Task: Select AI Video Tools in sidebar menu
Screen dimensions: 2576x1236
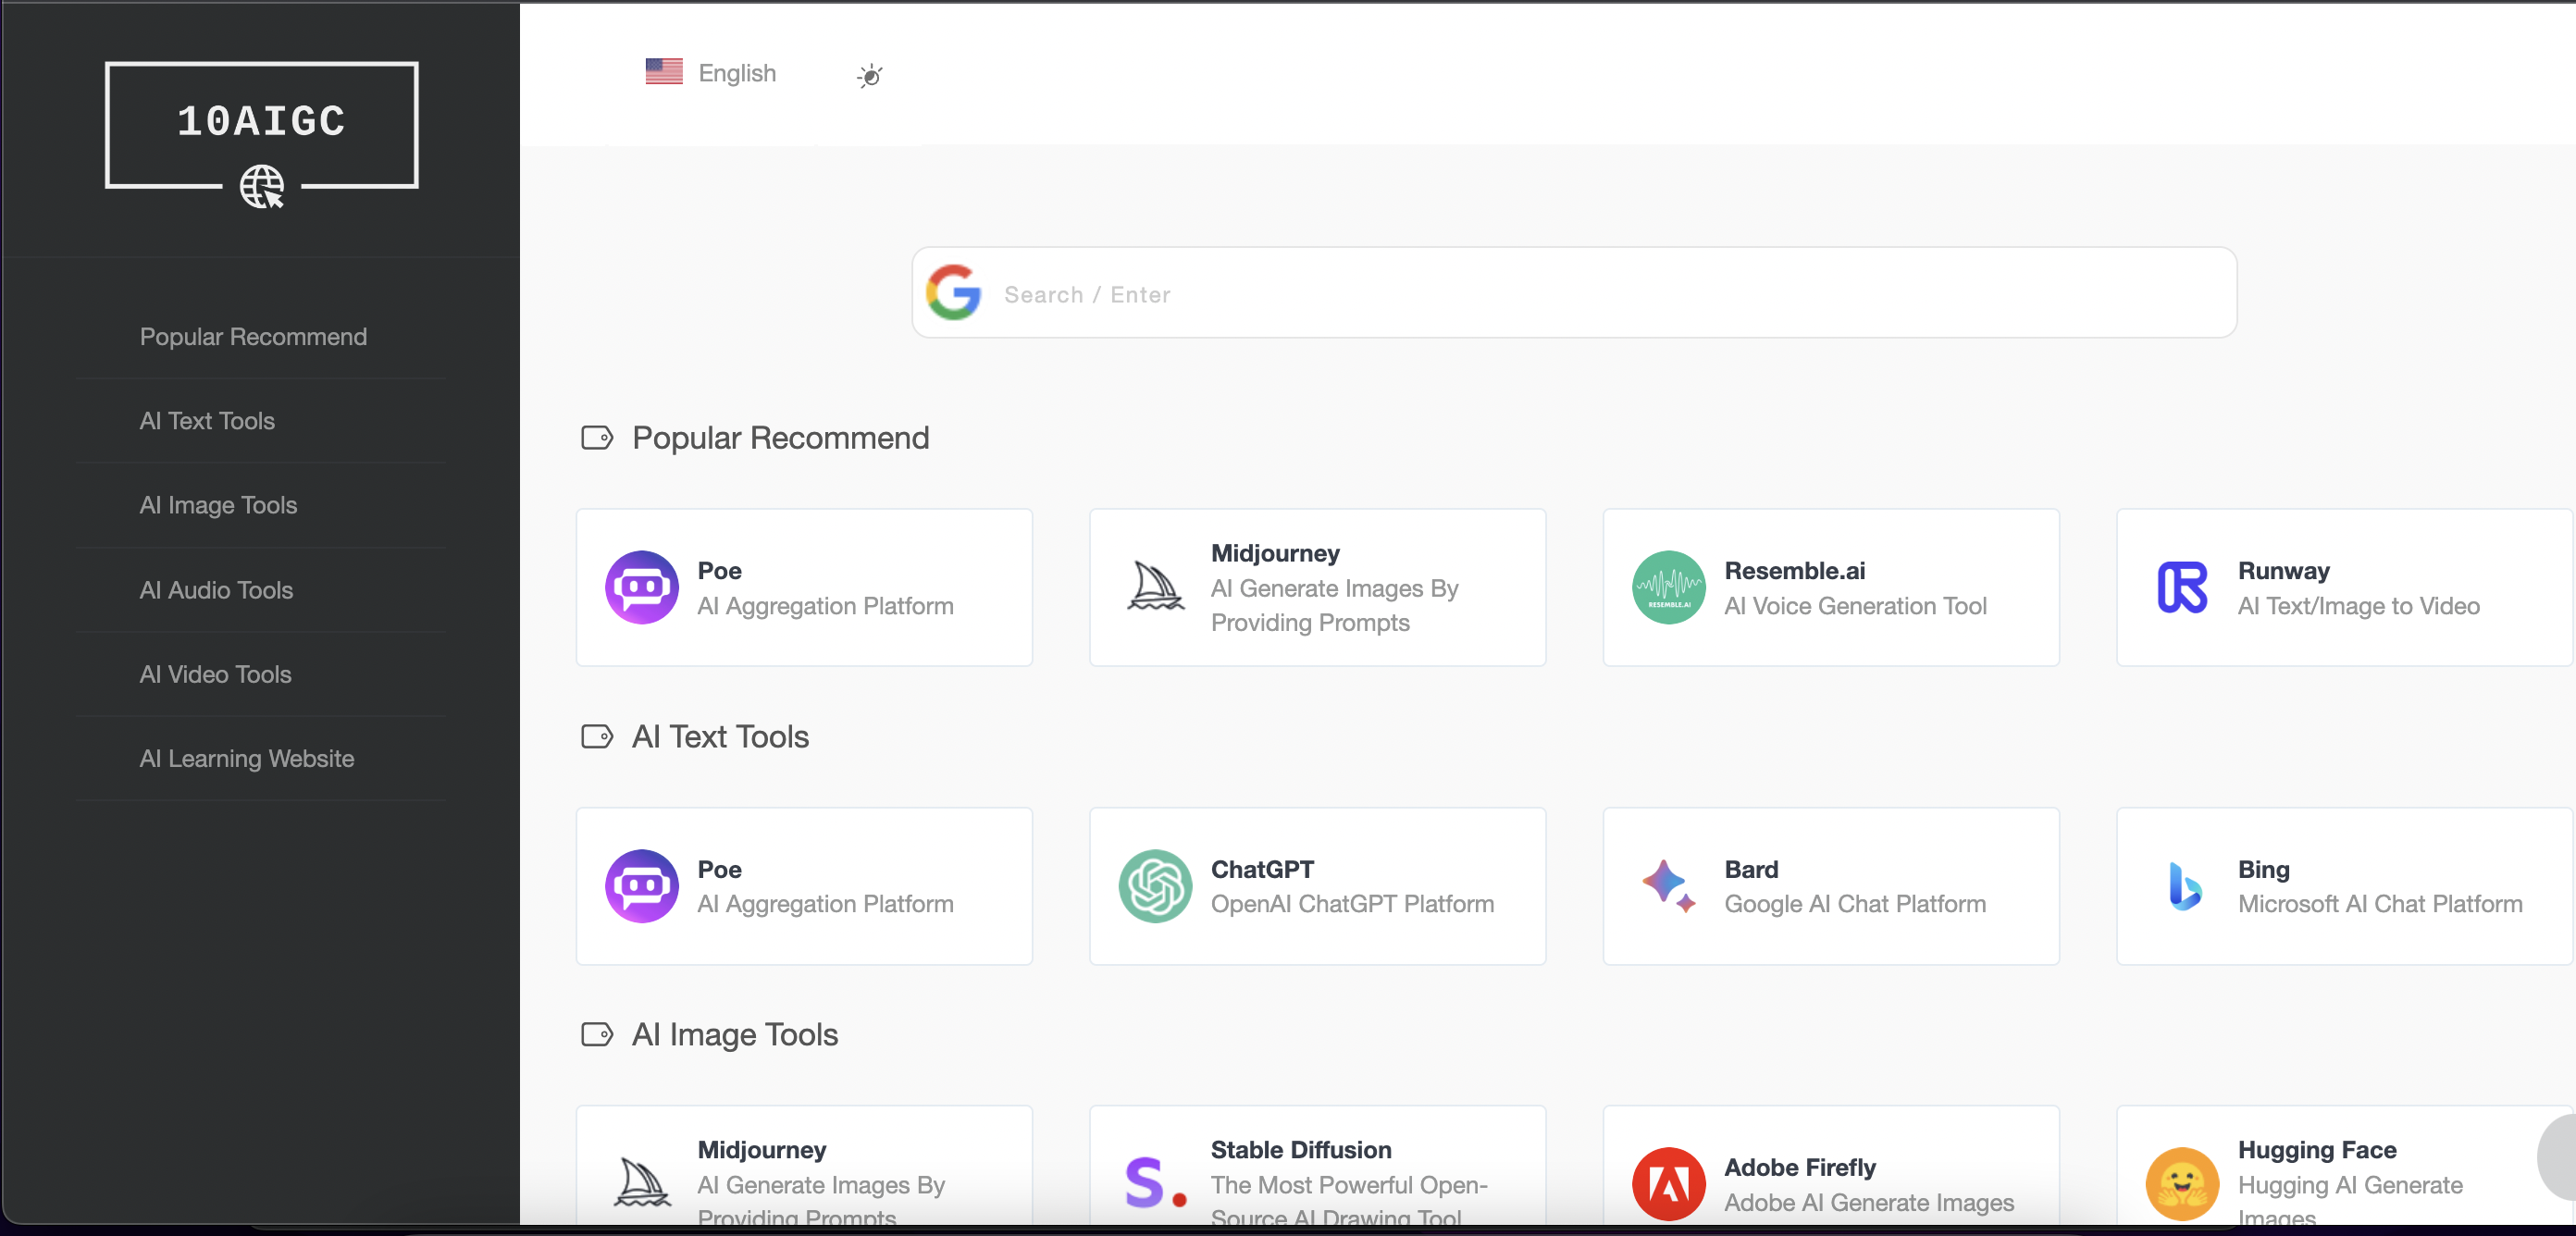Action: click(x=215, y=674)
